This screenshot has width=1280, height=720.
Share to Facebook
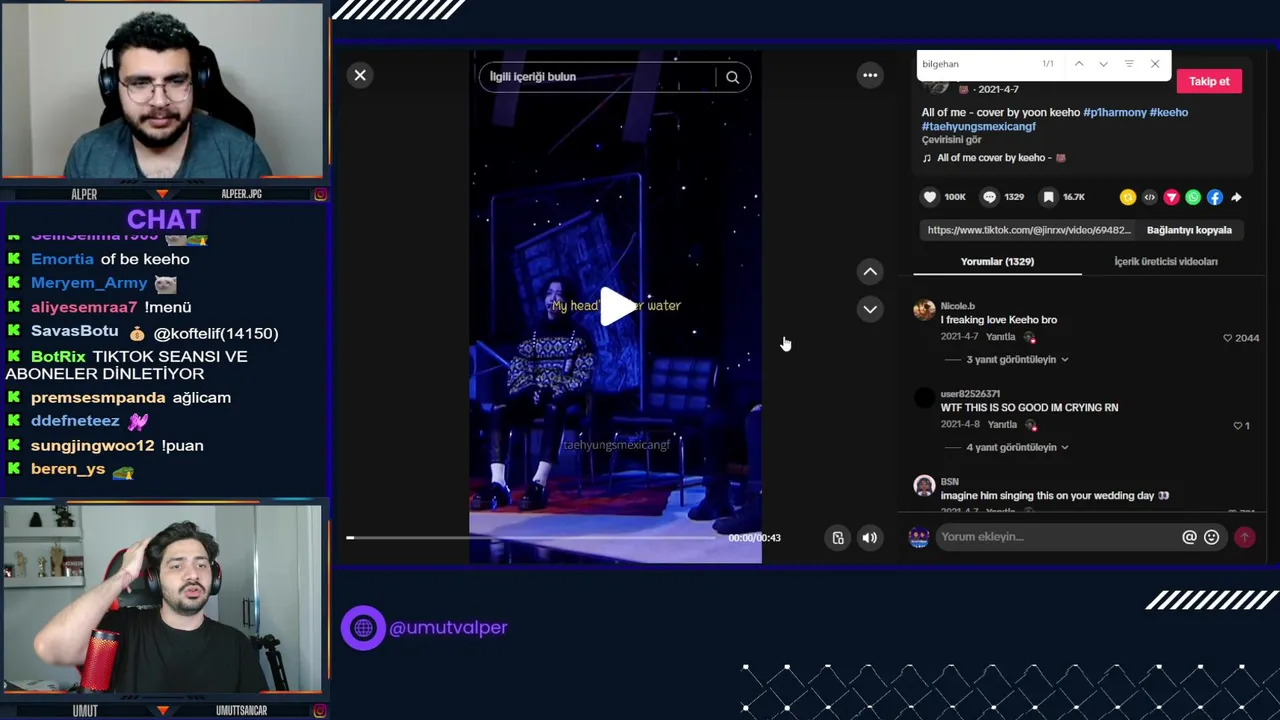point(1215,197)
